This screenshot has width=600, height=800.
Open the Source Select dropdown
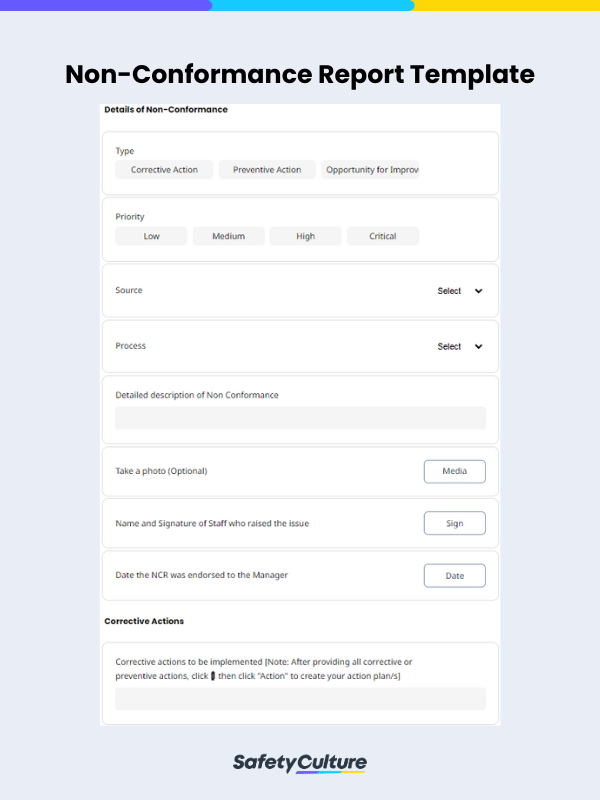[x=450, y=291]
